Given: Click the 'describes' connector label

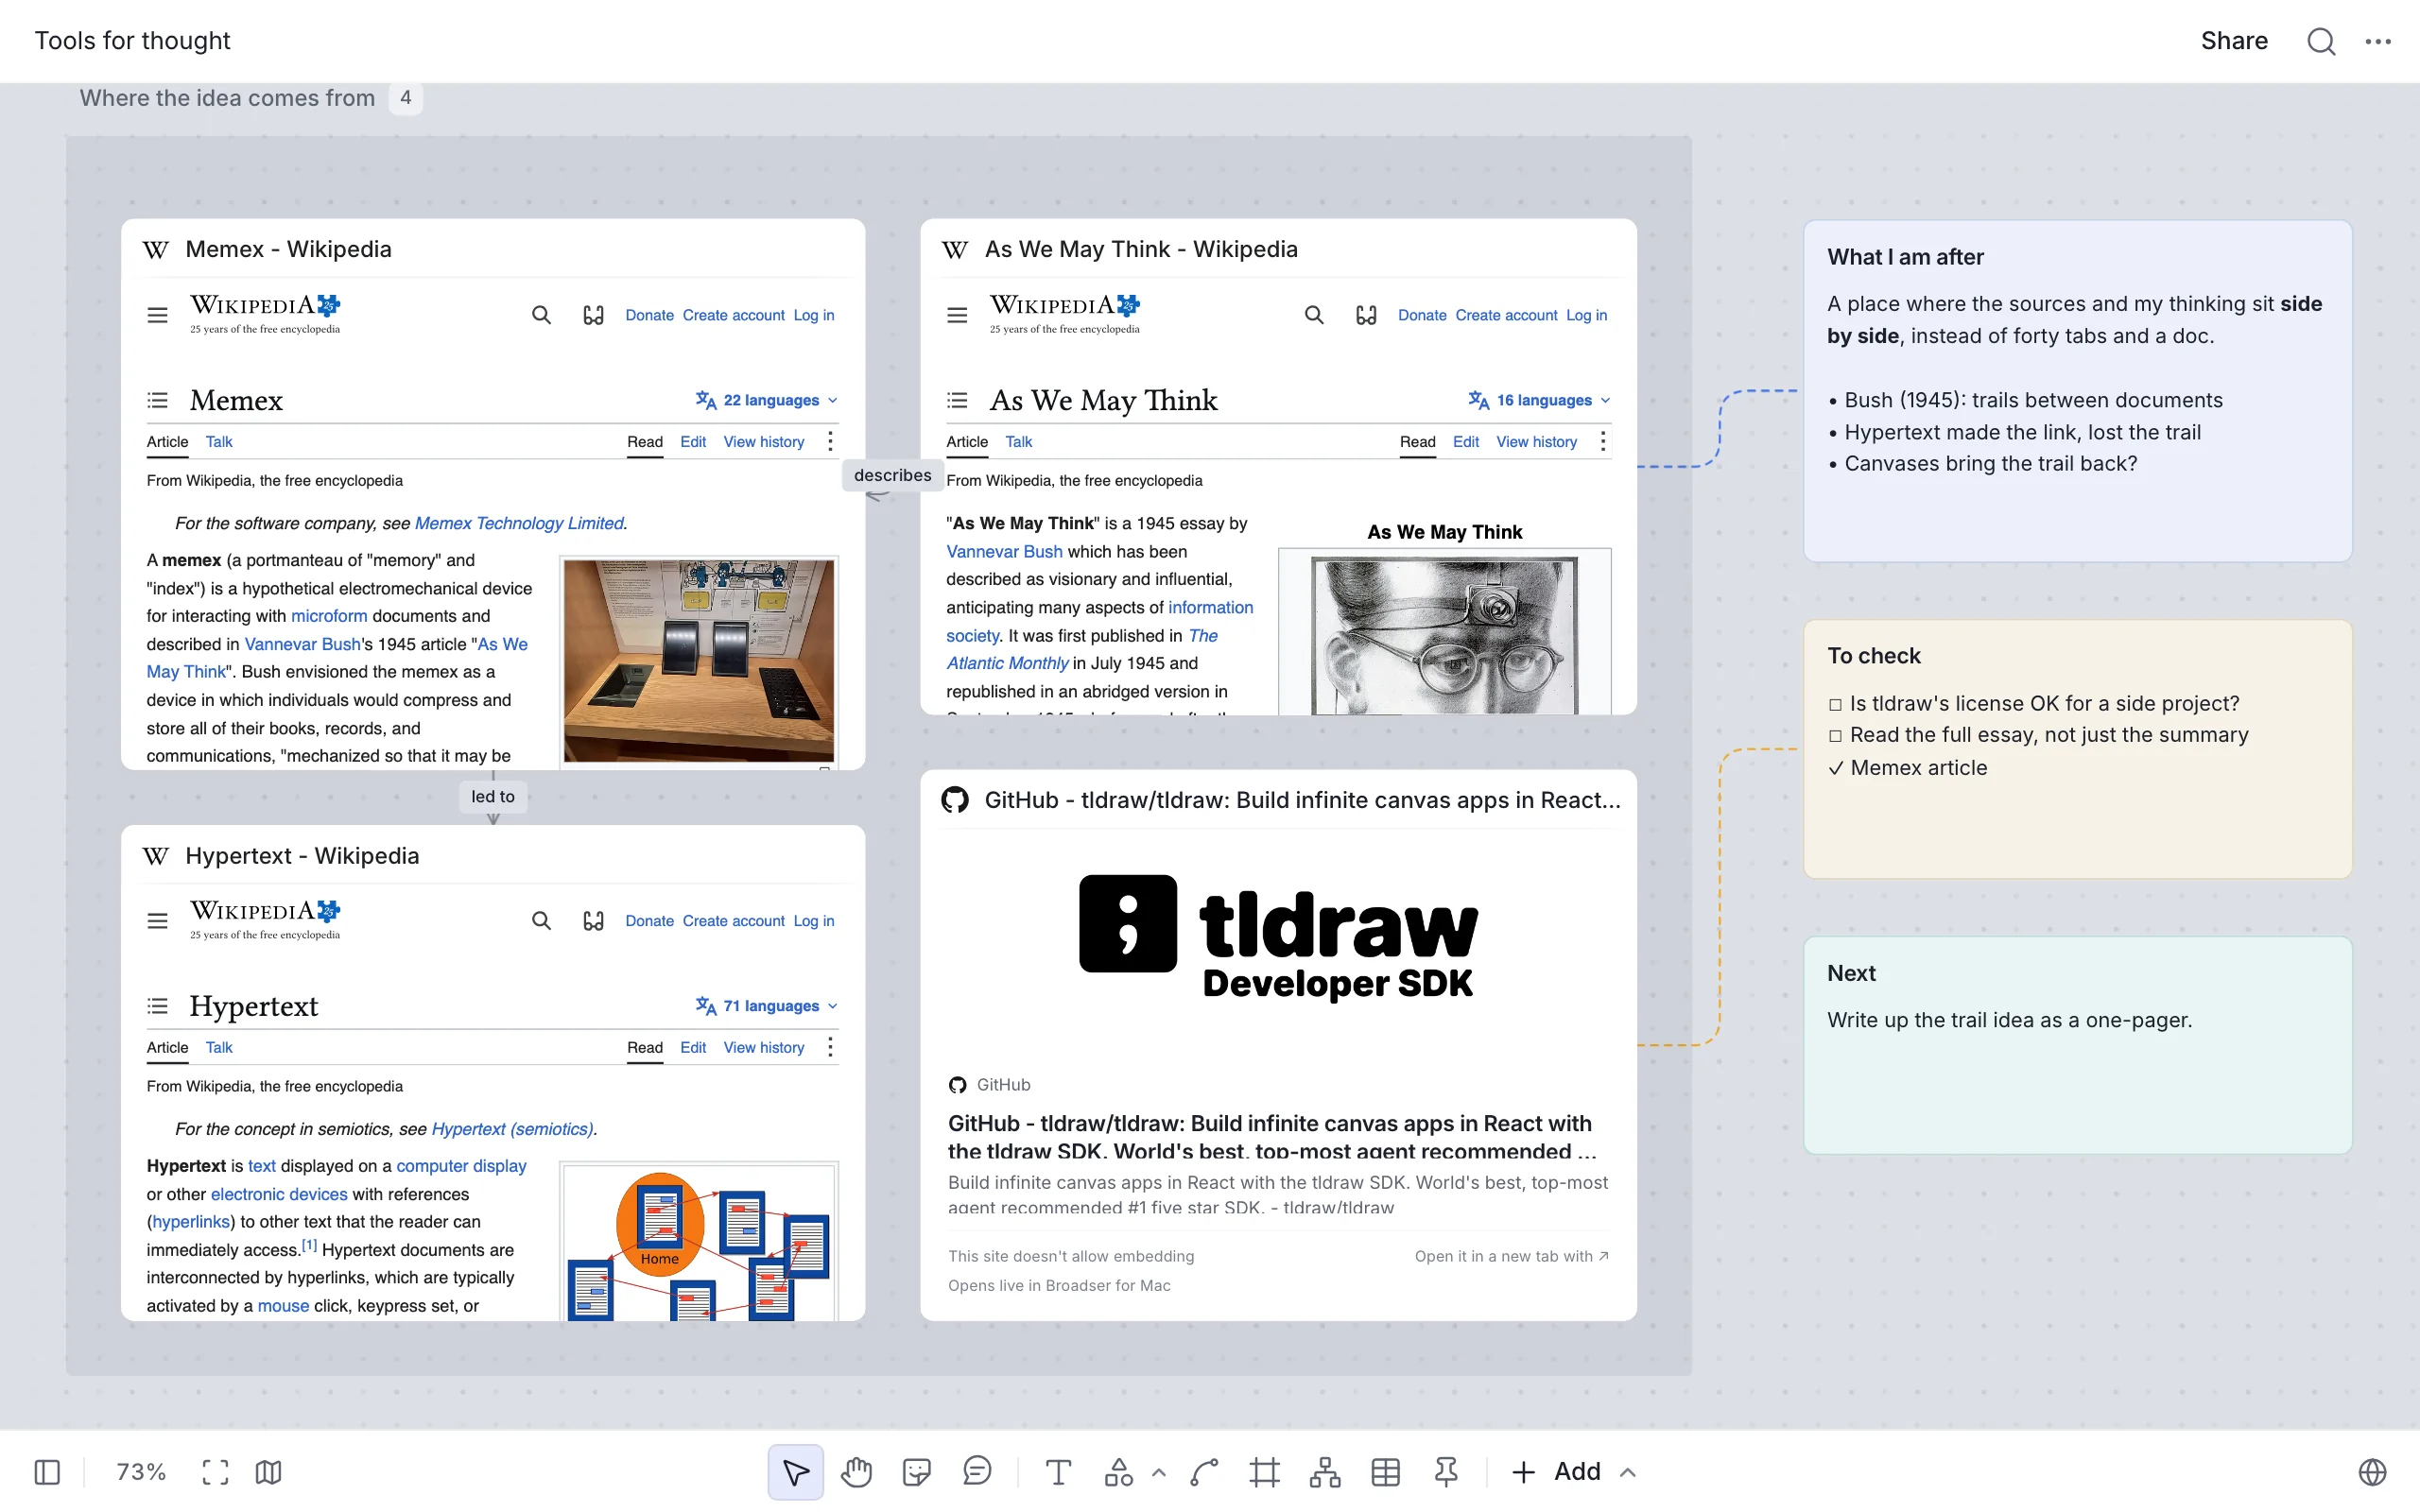Looking at the screenshot, I should point(892,476).
